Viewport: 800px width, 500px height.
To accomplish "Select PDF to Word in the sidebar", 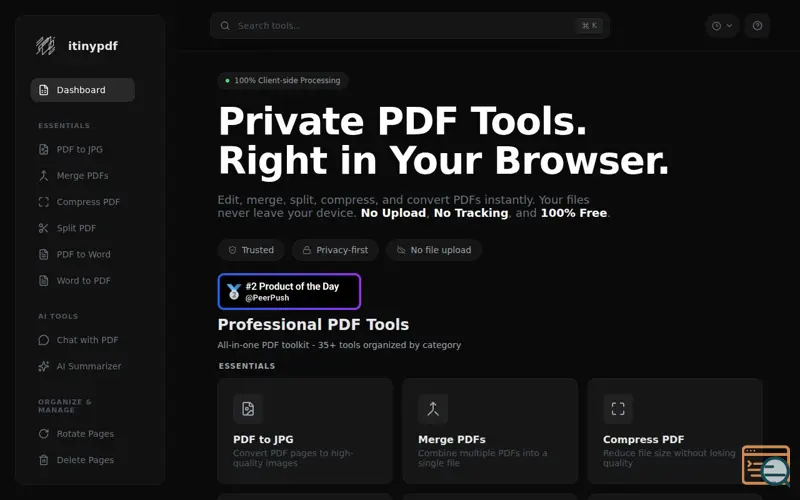I will point(83,254).
